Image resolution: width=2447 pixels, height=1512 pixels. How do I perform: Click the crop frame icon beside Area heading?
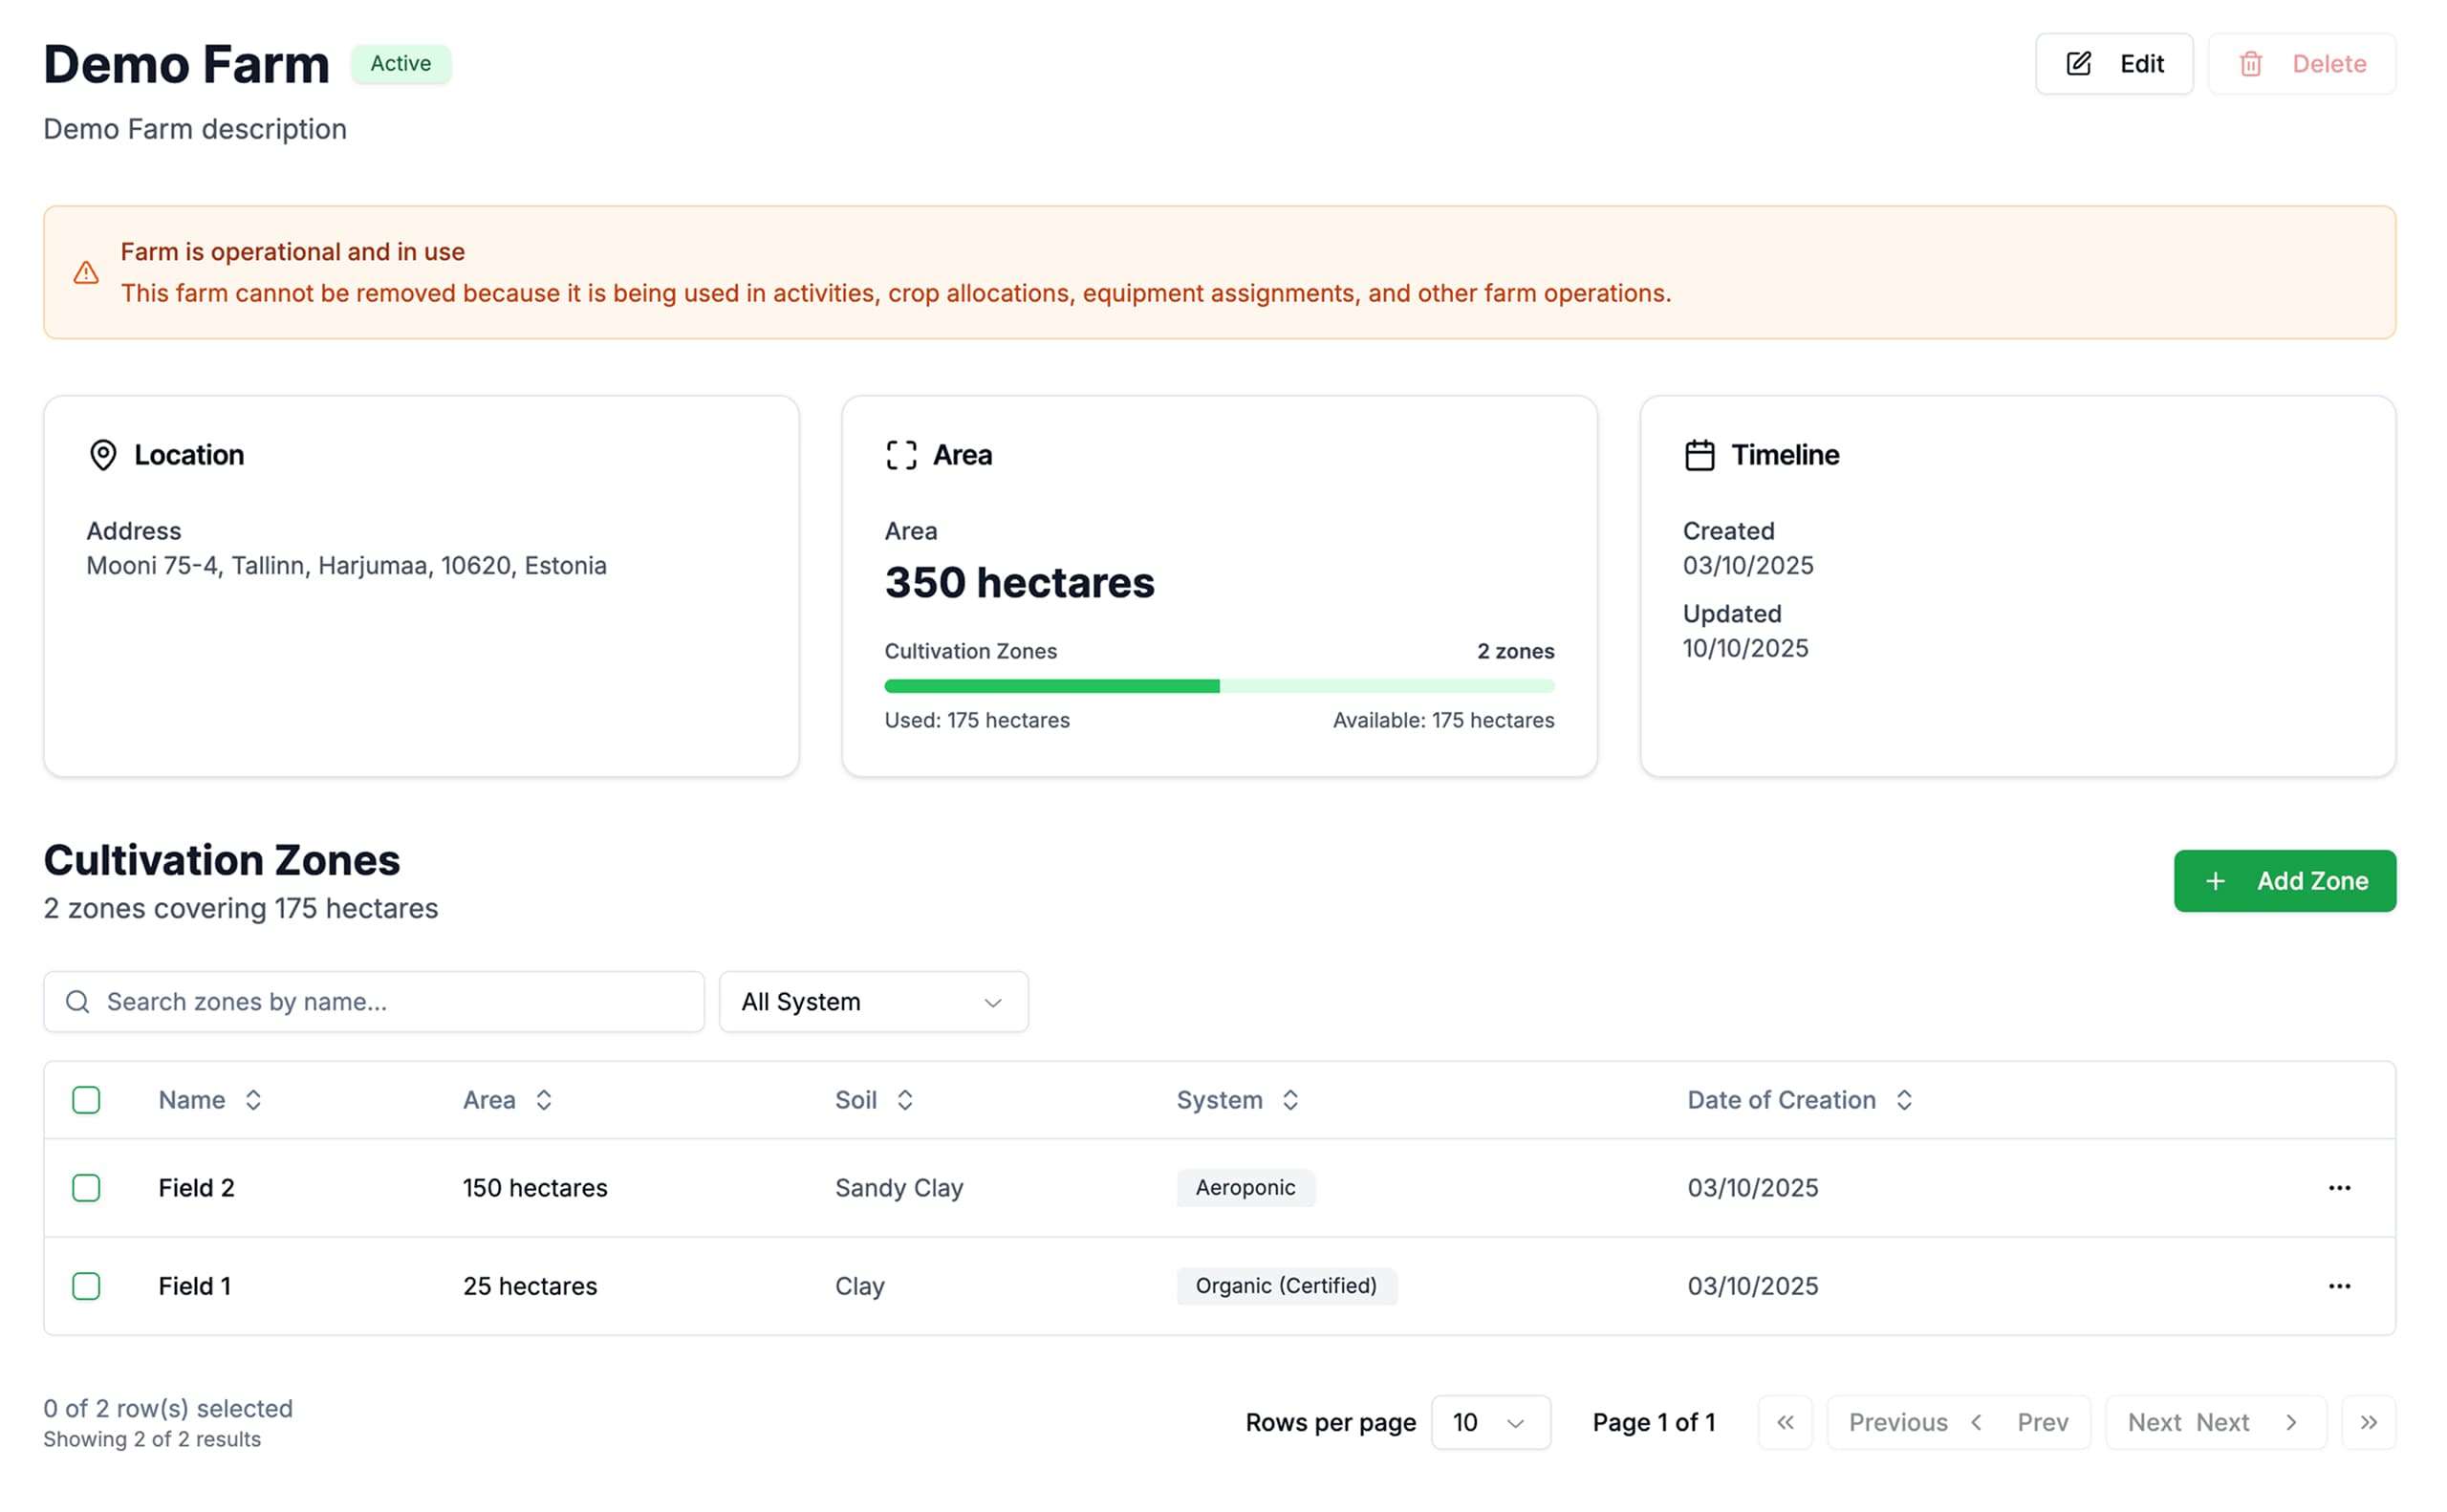(x=900, y=454)
